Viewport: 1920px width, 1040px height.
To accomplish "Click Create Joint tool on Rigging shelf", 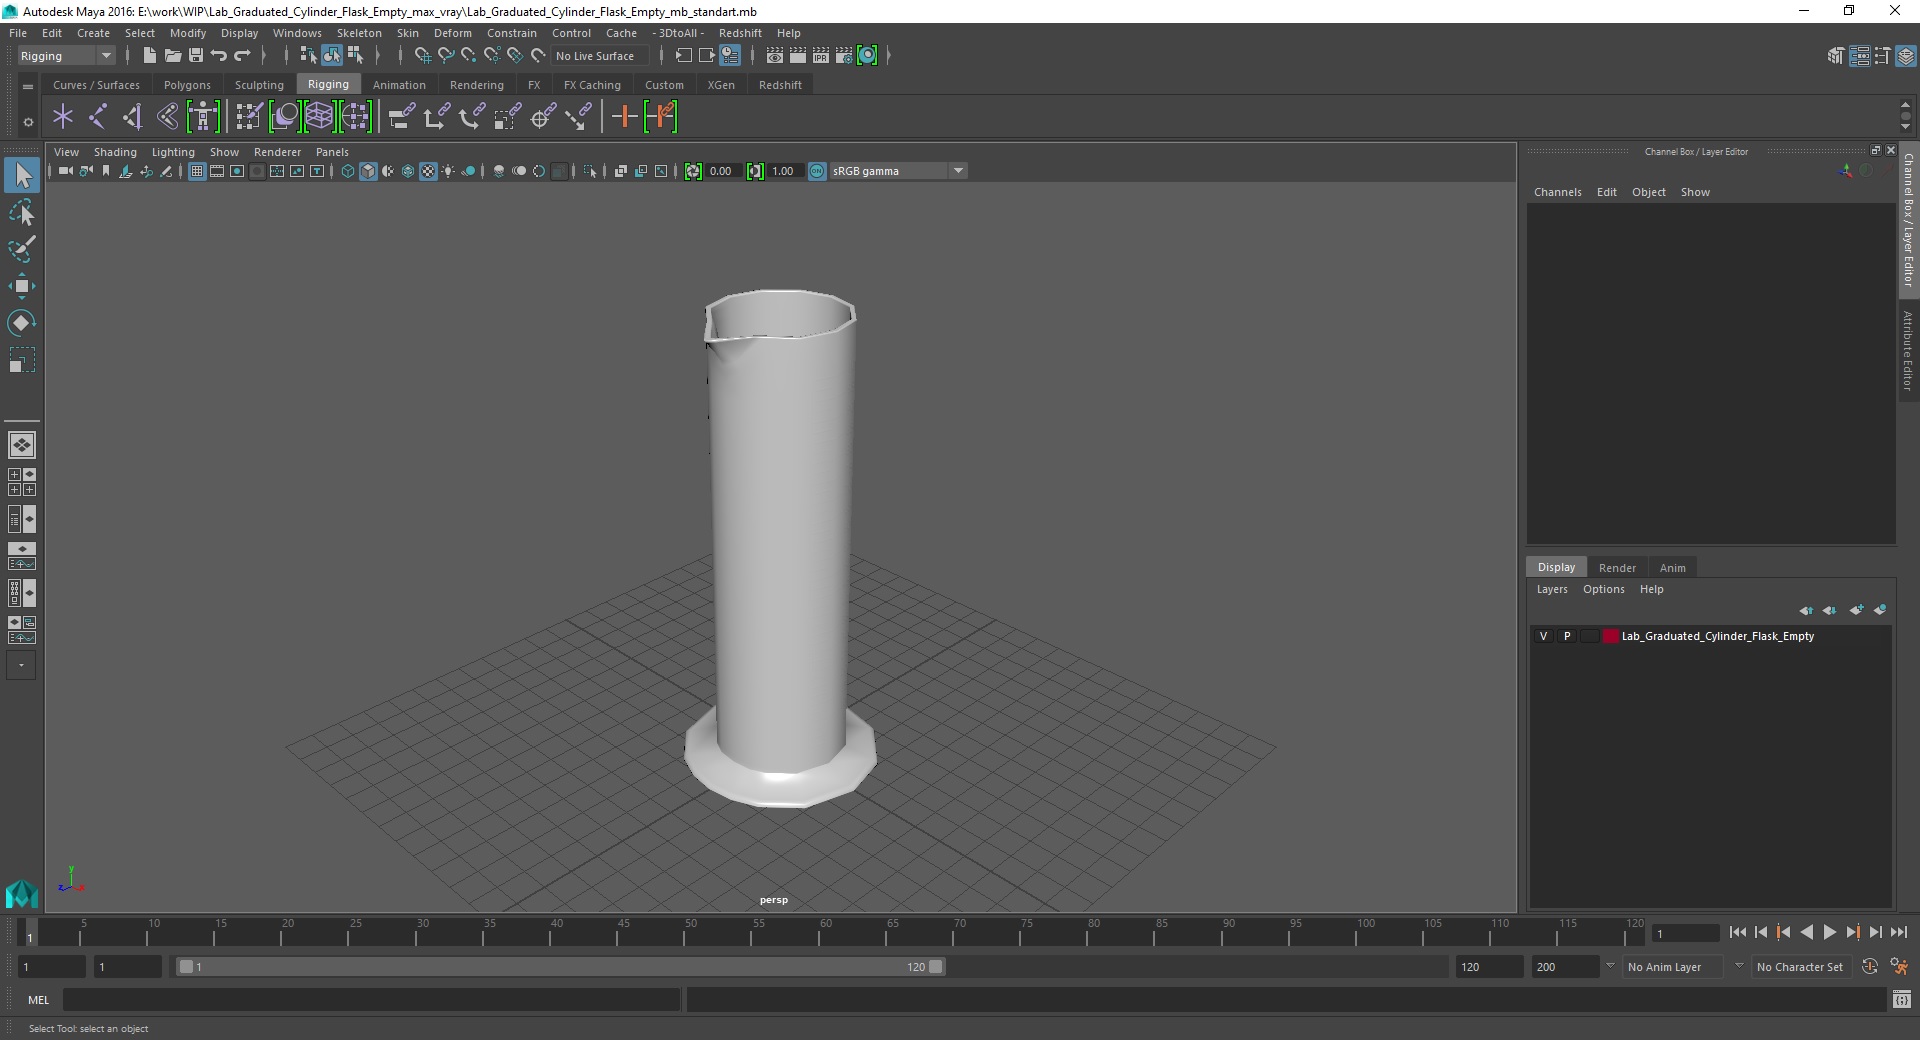I will pos(98,117).
